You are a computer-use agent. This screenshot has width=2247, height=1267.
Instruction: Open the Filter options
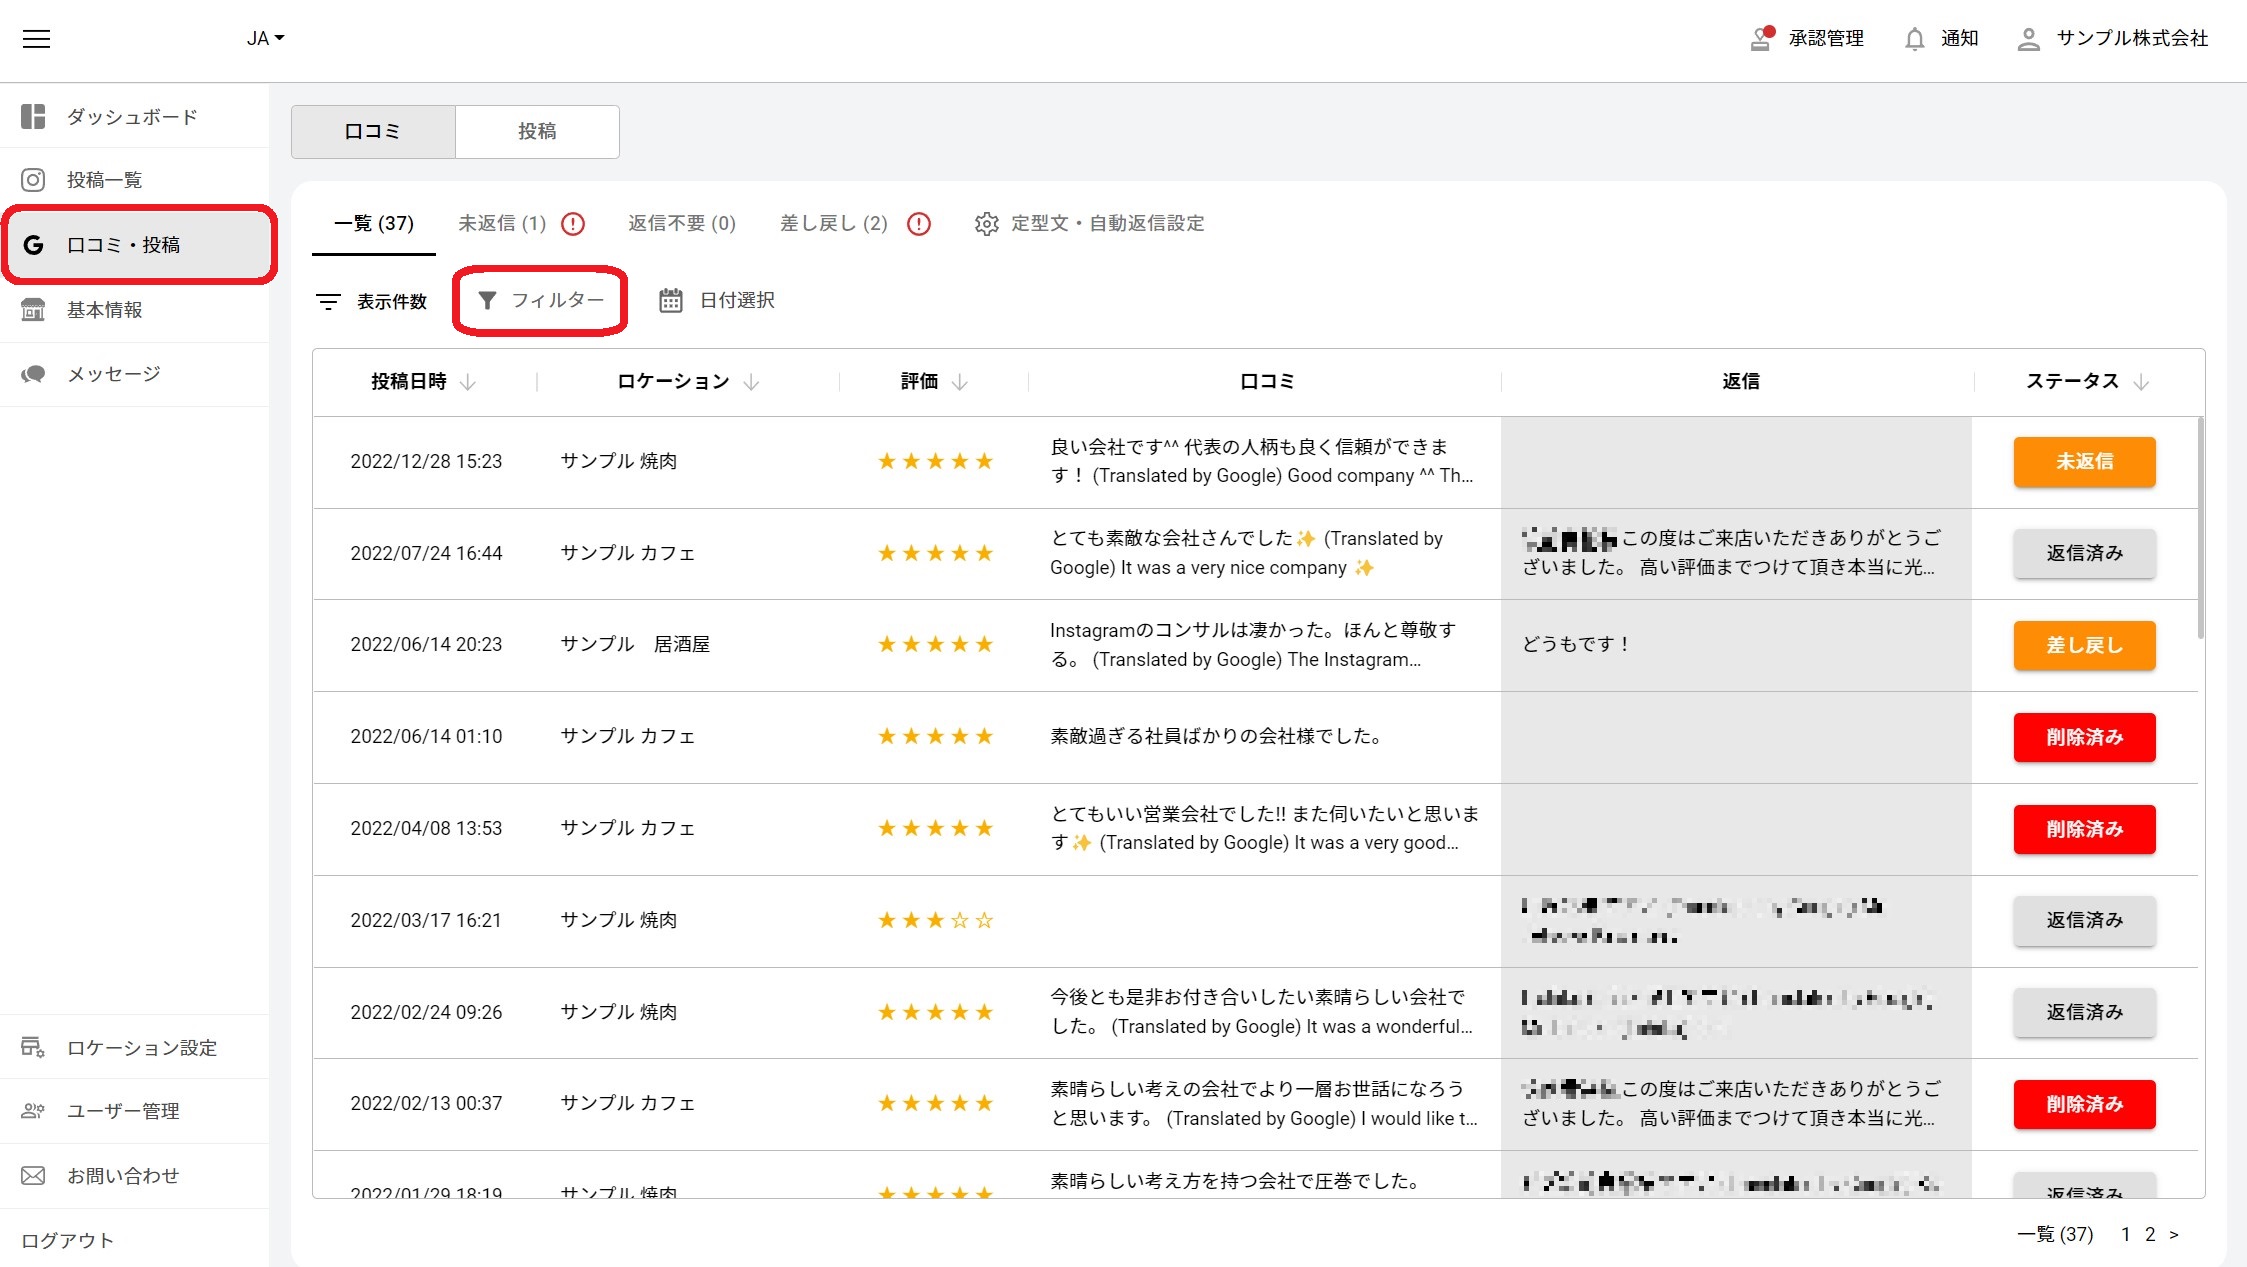pyautogui.click(x=540, y=301)
